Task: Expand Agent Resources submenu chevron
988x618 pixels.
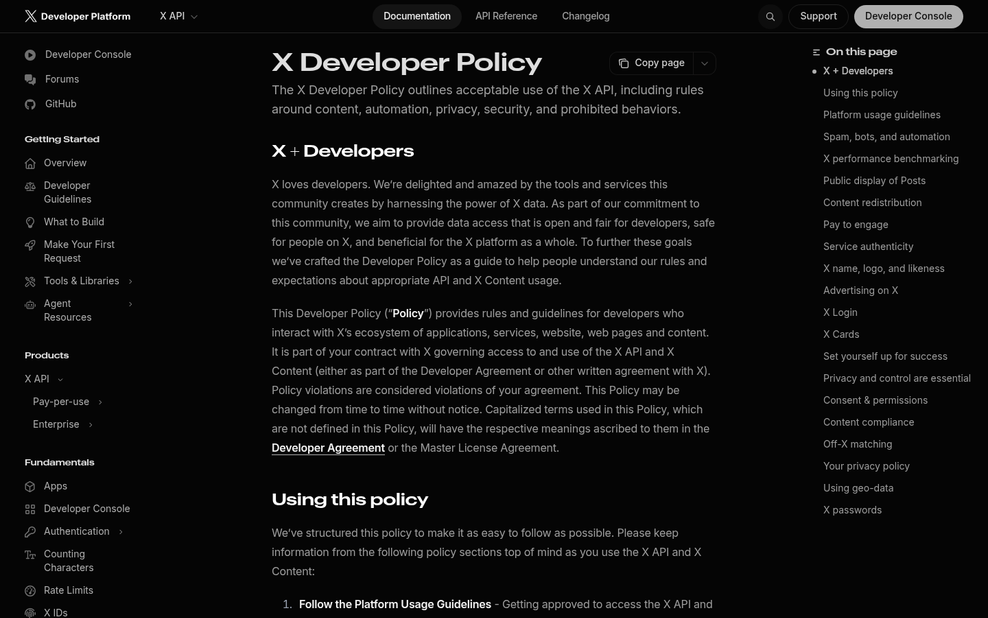Action: [130, 304]
